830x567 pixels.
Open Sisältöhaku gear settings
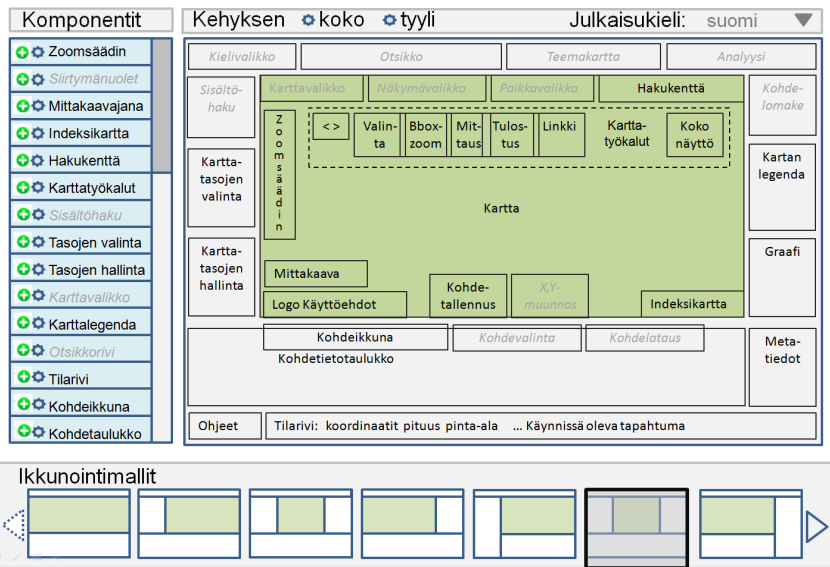pyautogui.click(x=38, y=214)
